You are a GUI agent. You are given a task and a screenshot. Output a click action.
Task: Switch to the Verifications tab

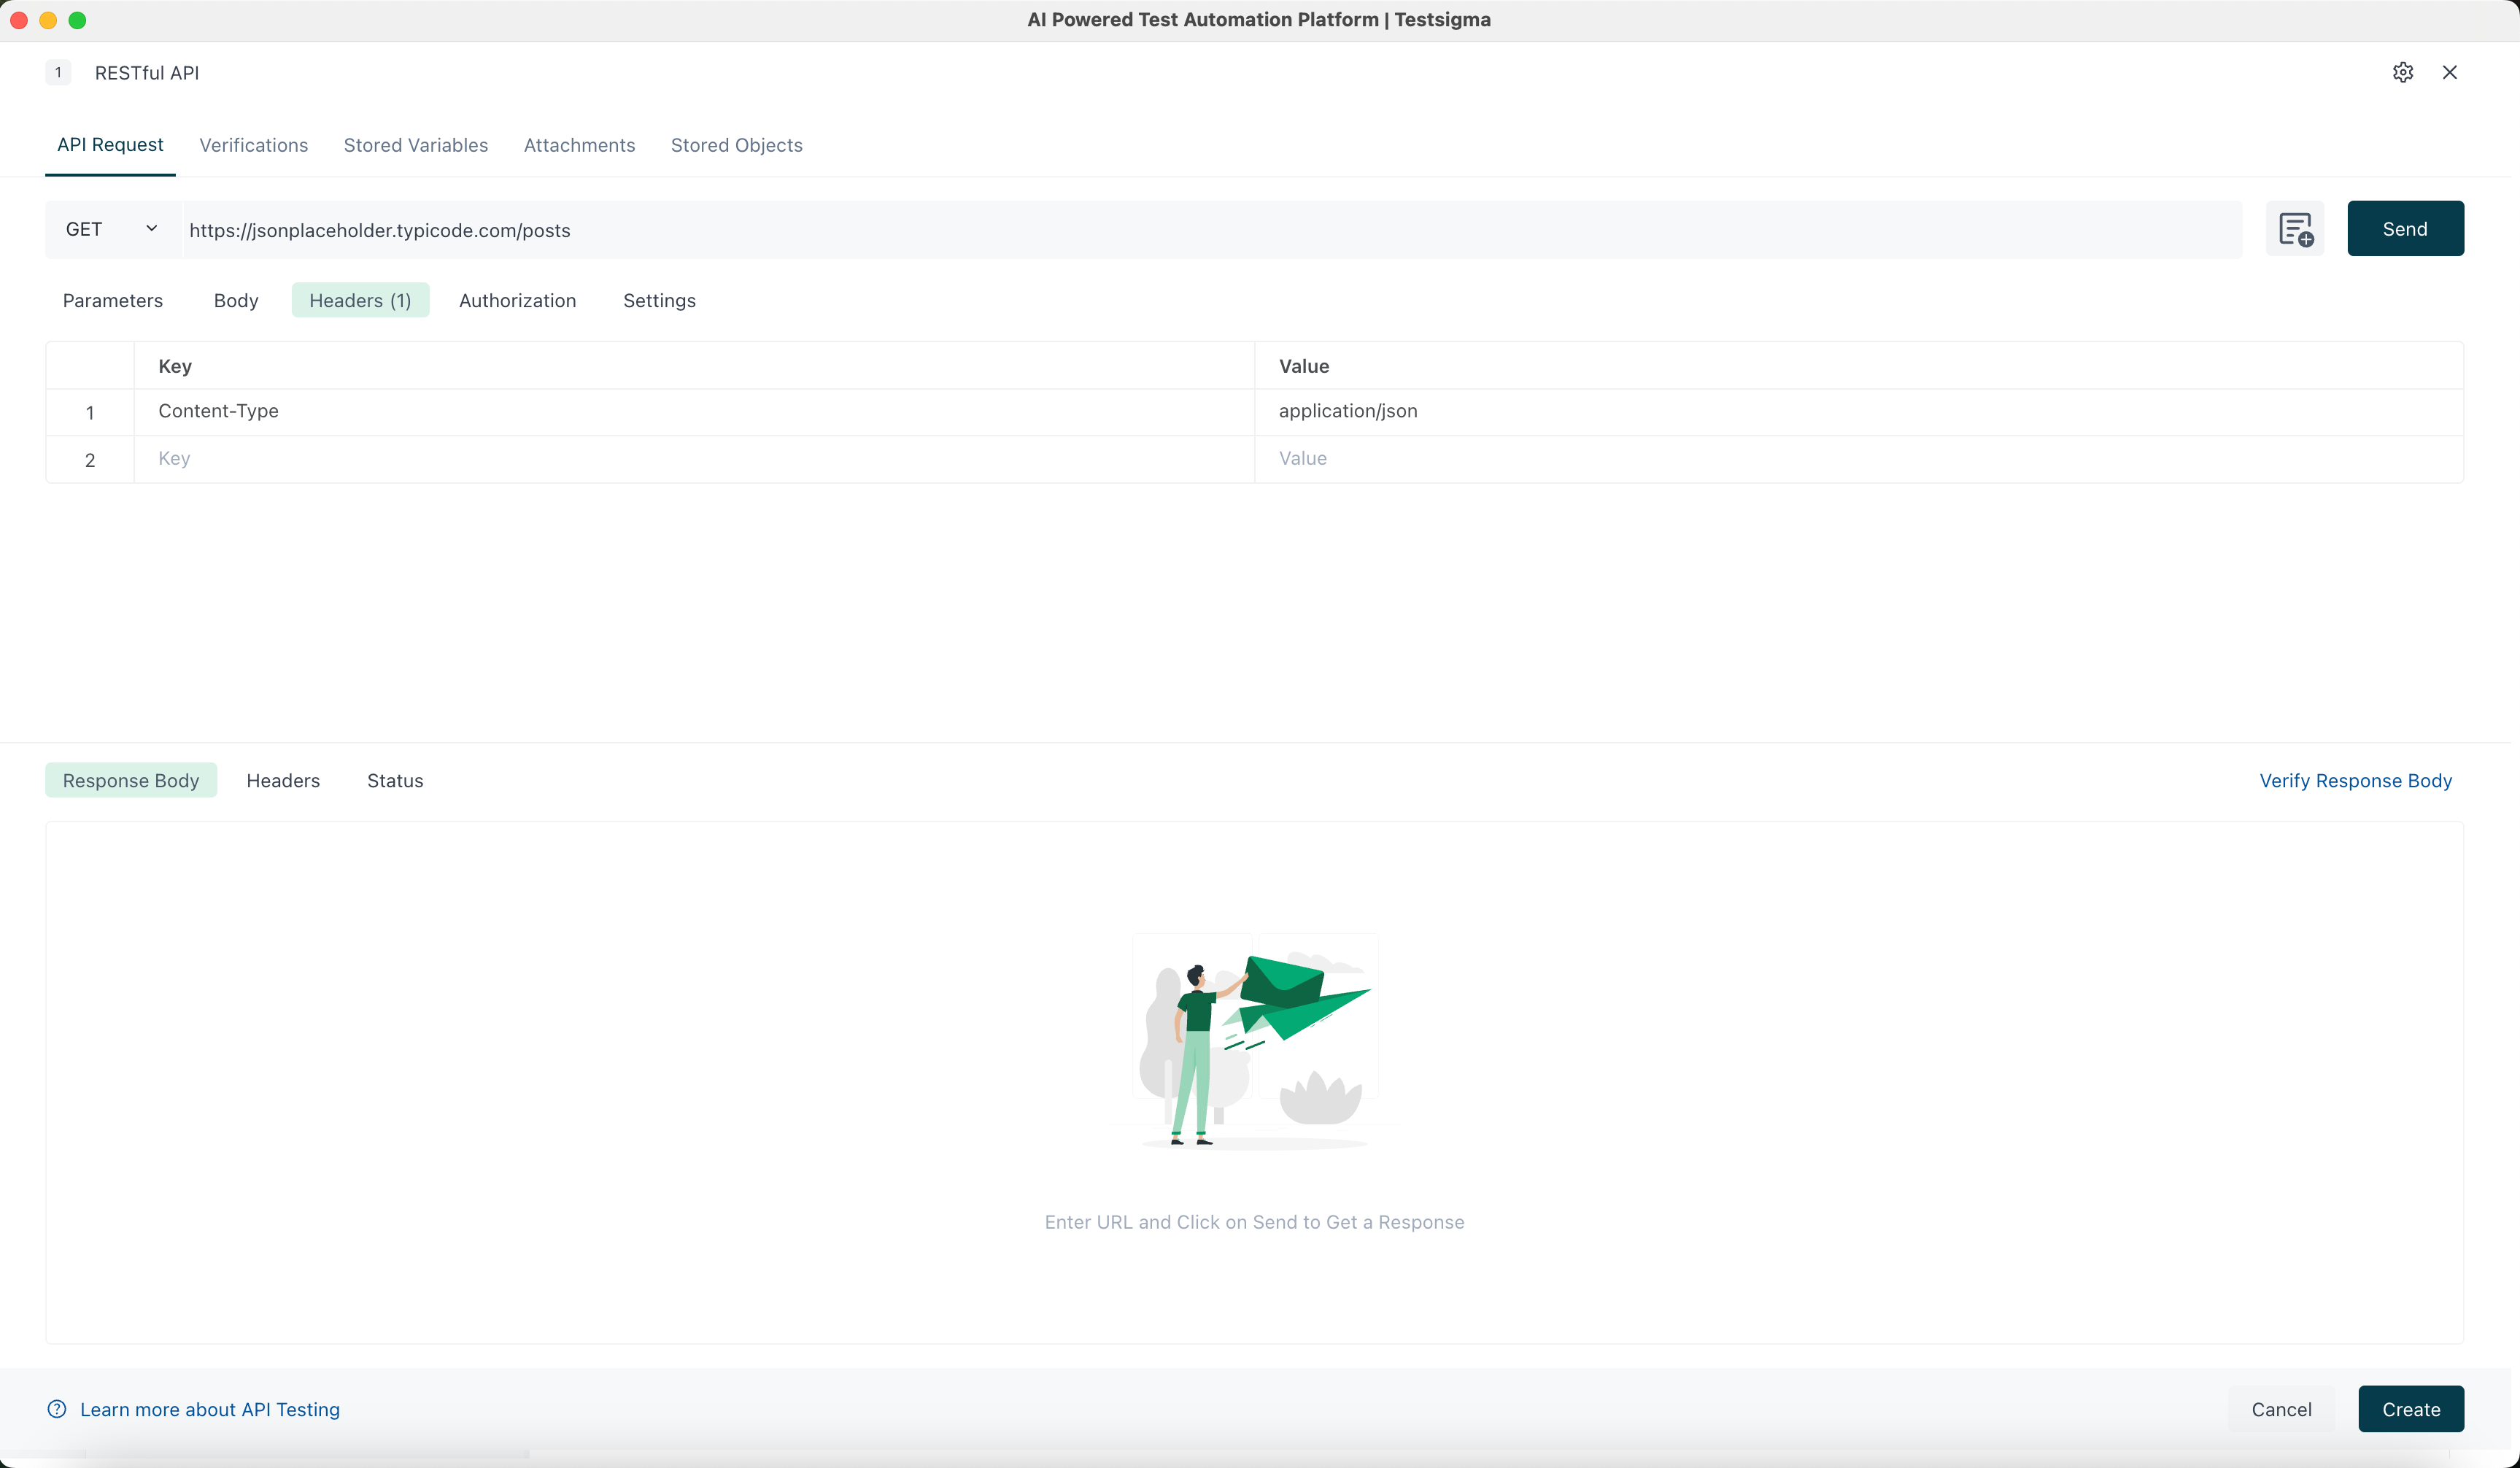click(253, 145)
